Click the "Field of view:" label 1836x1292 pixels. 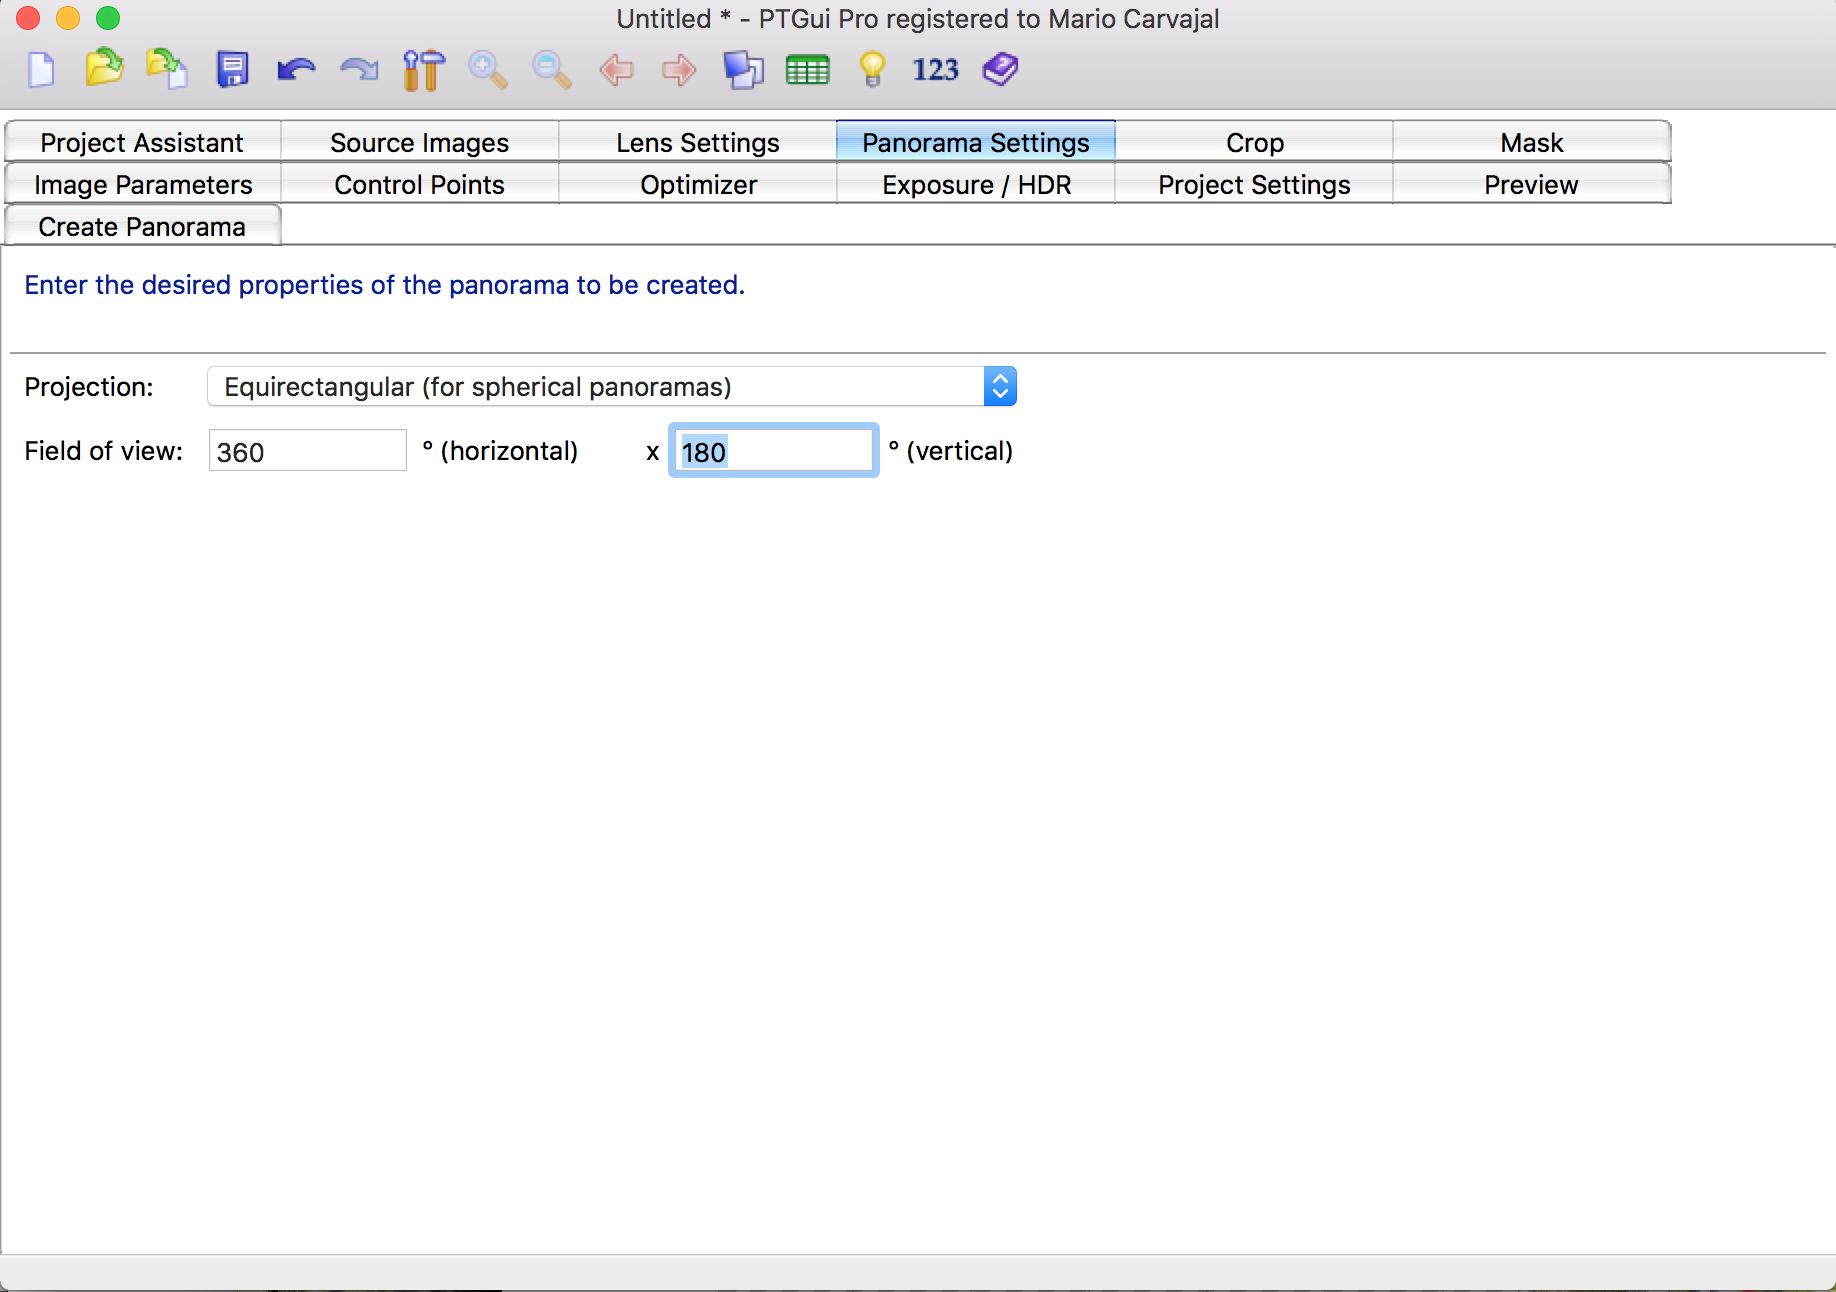[x=104, y=451]
